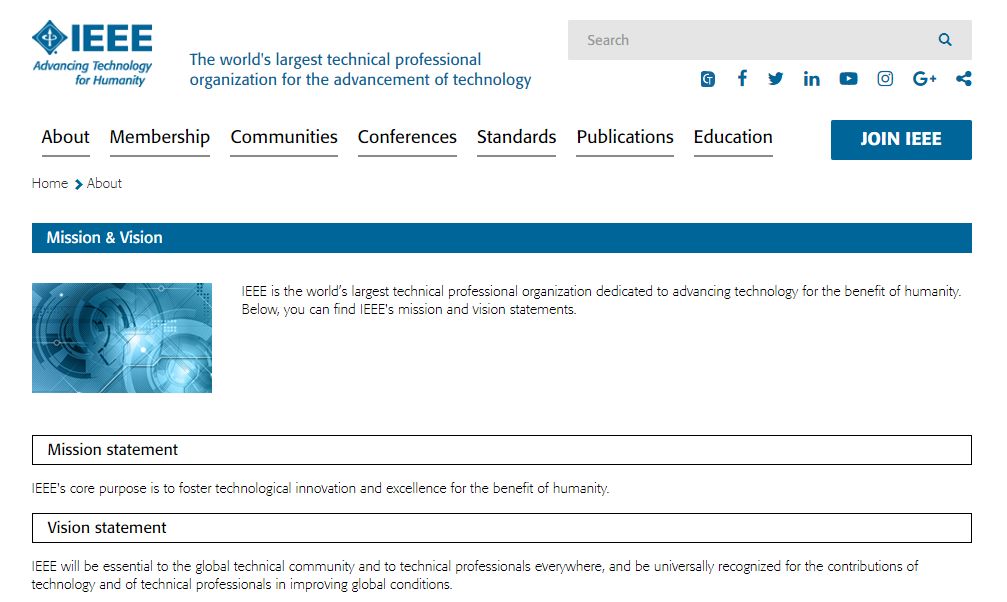1007x602 pixels.
Task: Open IEEE's YouTube icon
Action: pos(848,78)
